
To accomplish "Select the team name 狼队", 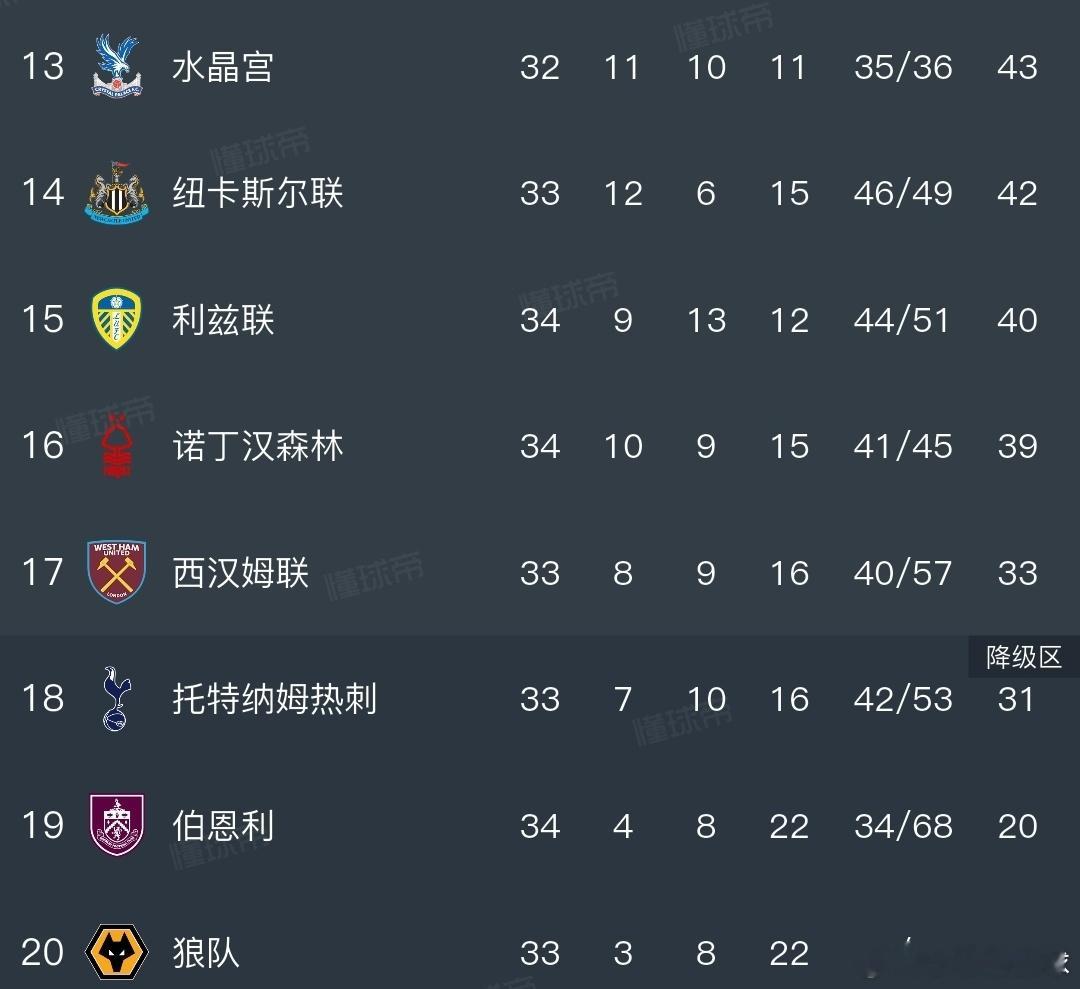I will (x=206, y=952).
